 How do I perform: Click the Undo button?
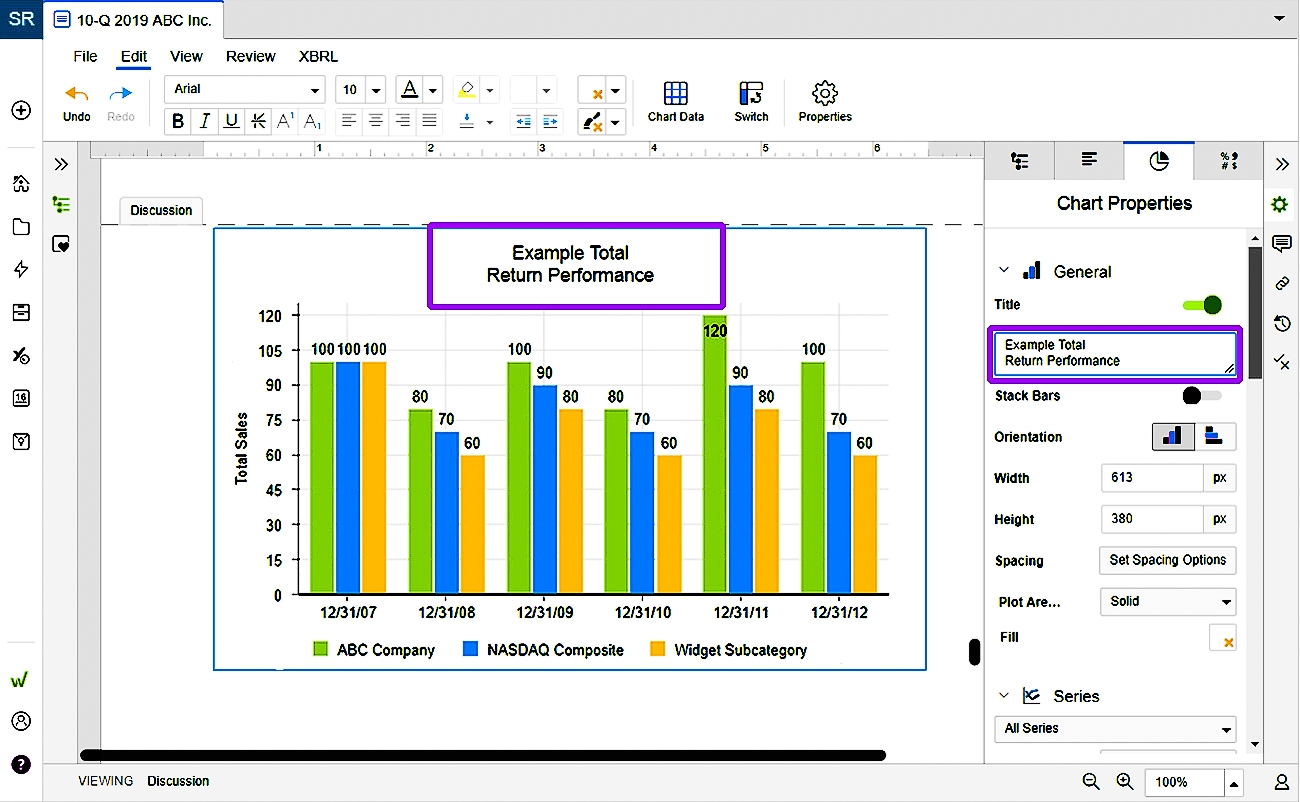[x=76, y=101]
